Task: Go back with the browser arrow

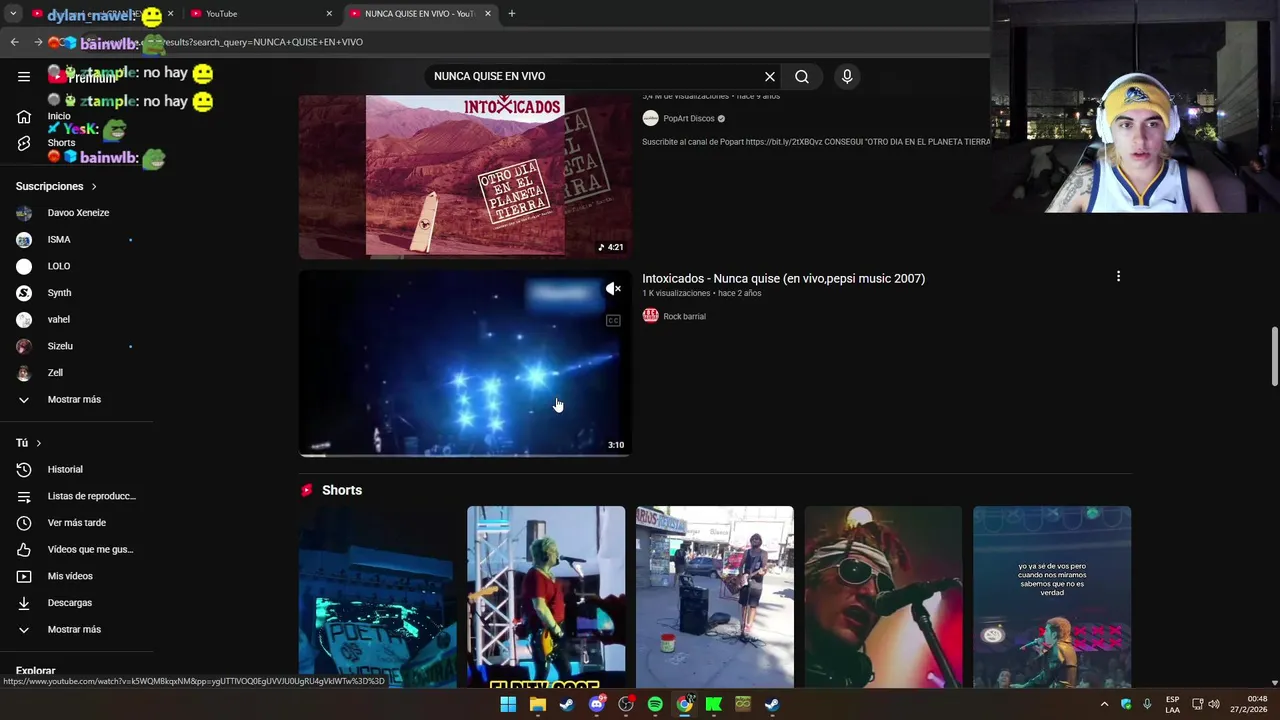Action: point(14,42)
